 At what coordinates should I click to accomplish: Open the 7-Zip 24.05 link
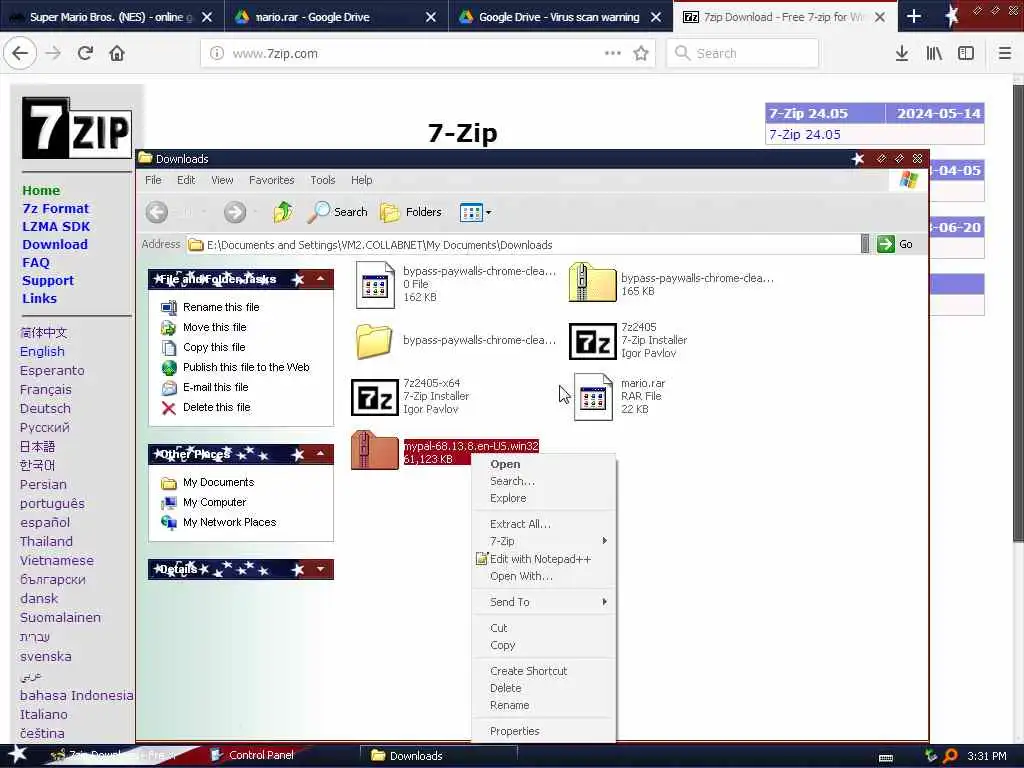coord(805,135)
